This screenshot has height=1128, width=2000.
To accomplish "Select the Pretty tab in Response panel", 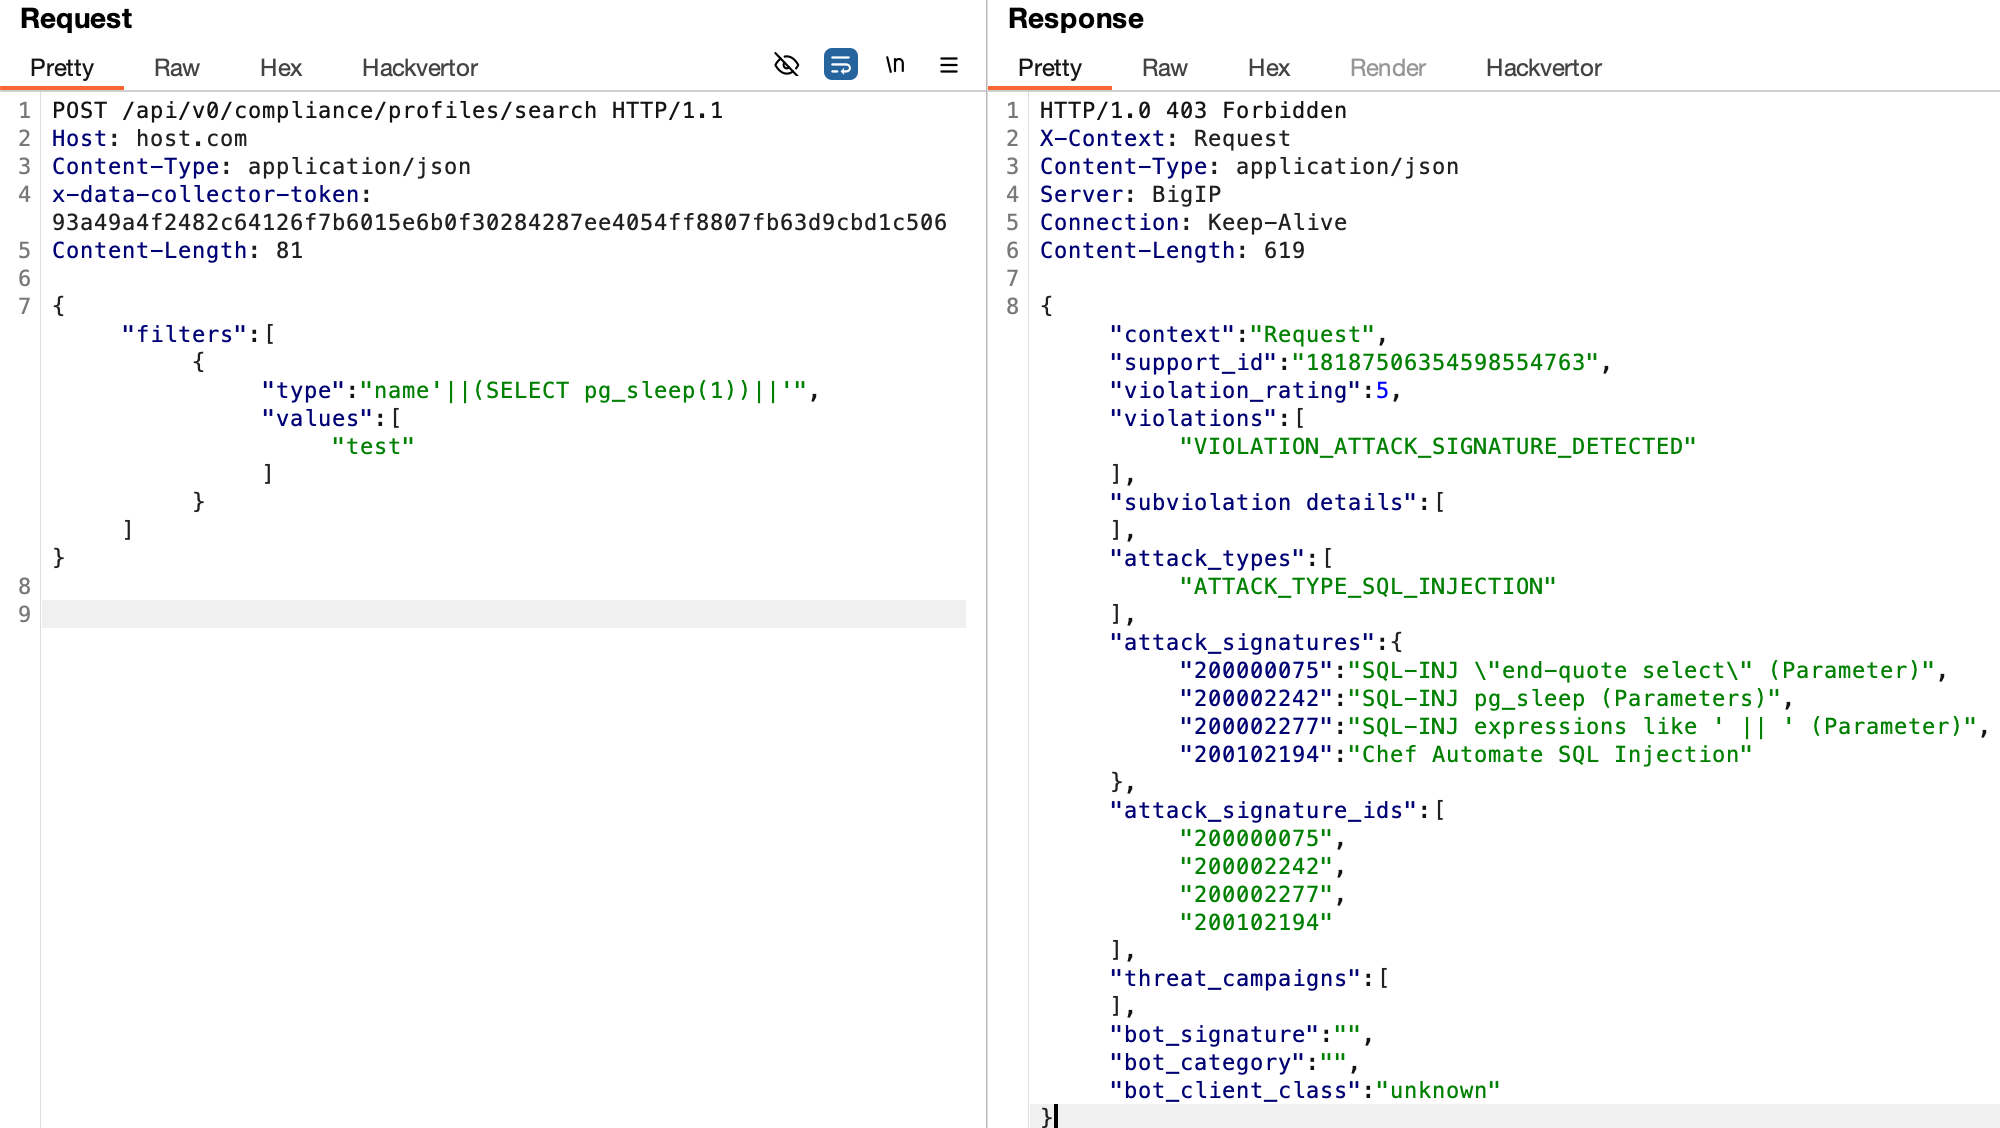I will [x=1050, y=68].
